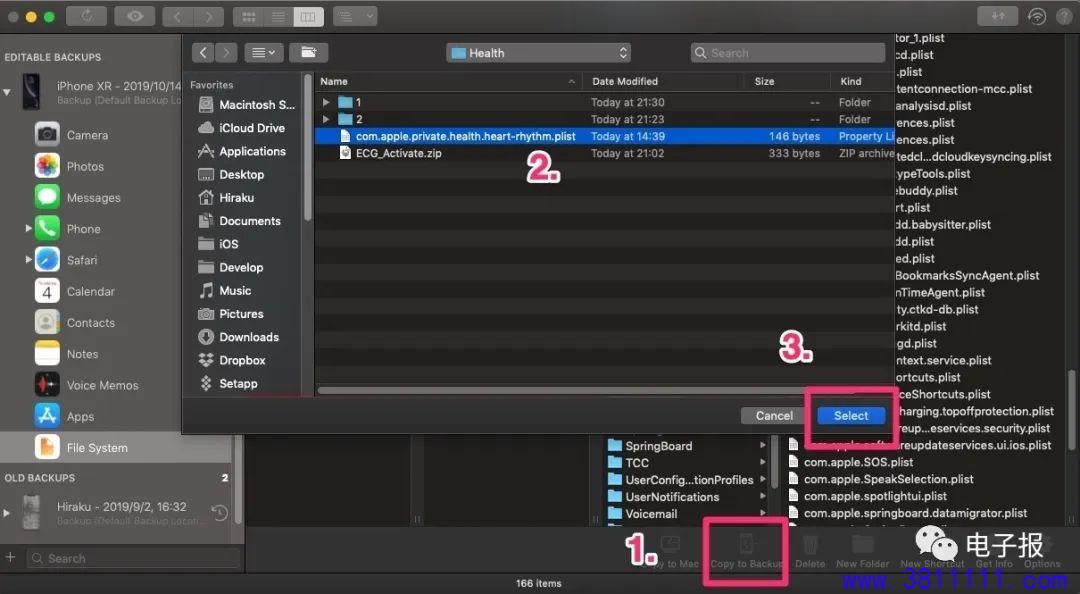Screen dimensions: 1080x594
Task: Click the iMazing sidebar Search field
Action: pos(134,558)
